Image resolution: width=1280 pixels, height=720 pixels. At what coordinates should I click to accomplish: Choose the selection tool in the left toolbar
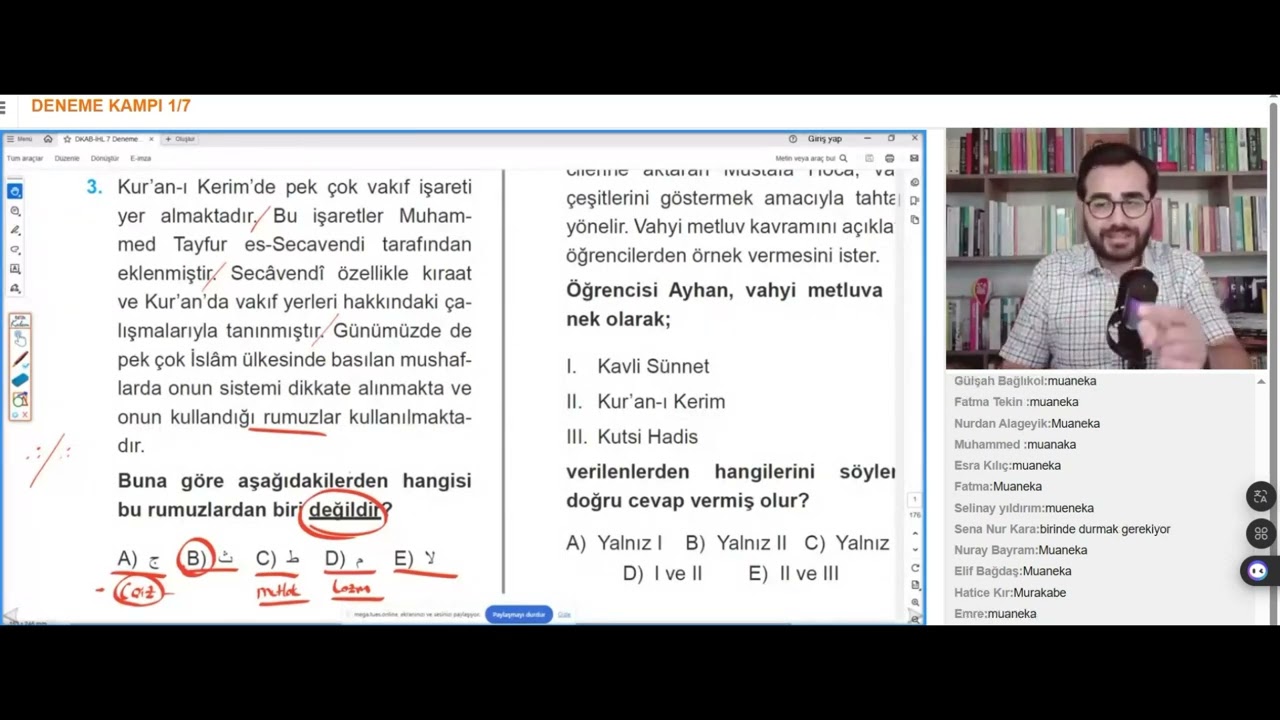tap(14, 191)
